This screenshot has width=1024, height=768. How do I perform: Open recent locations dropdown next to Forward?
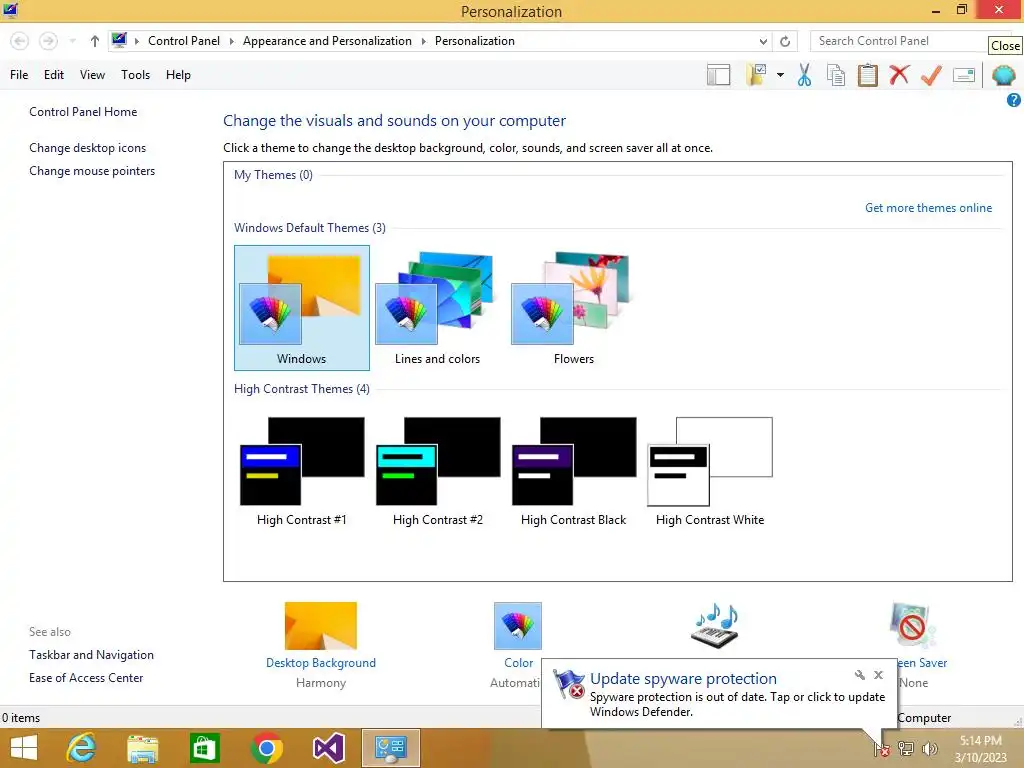click(x=72, y=41)
